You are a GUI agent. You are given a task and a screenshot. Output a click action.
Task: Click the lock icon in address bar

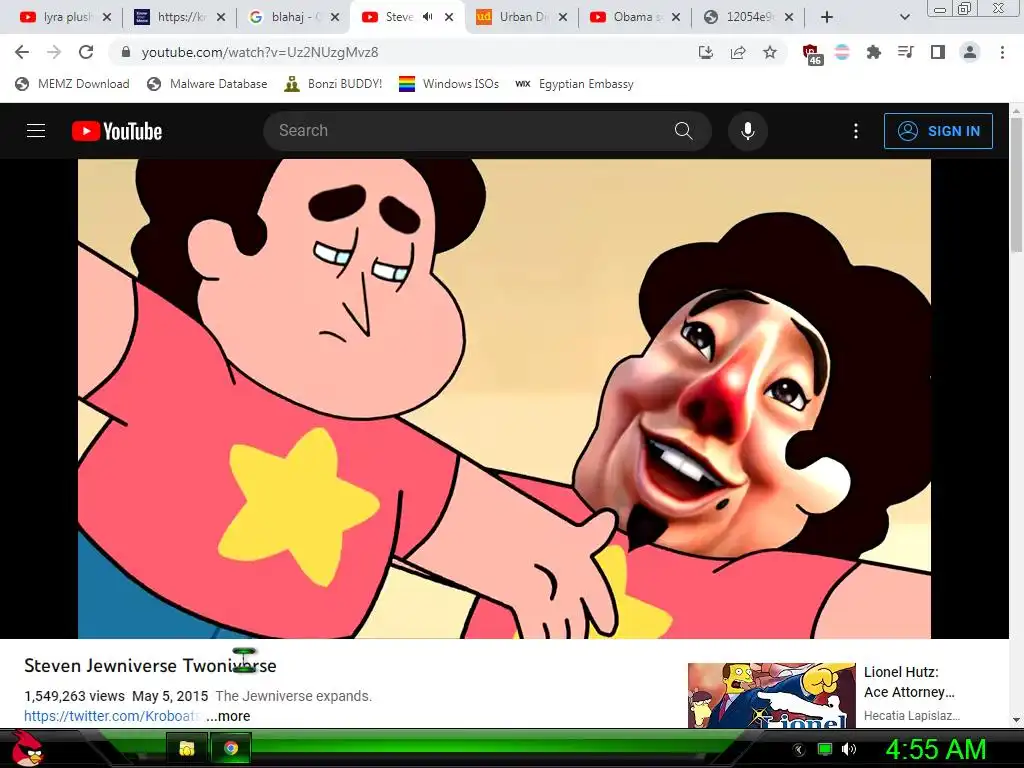click(x=126, y=52)
